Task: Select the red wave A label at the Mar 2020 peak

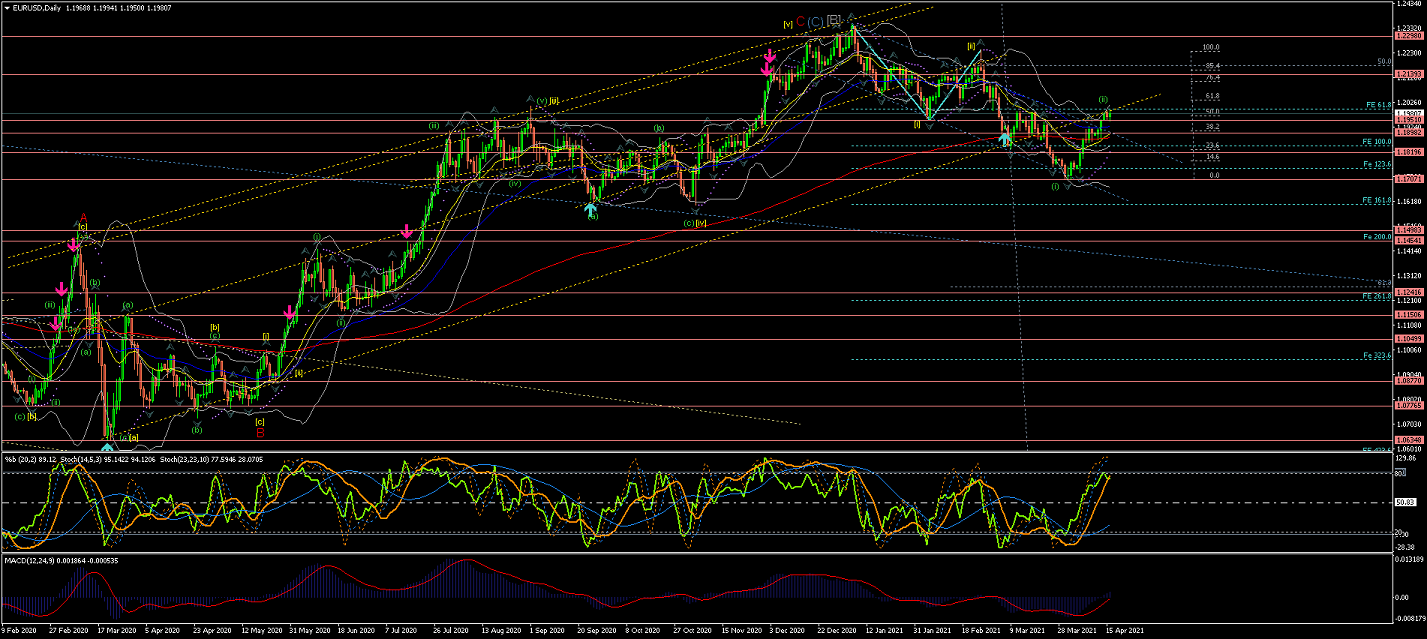Action: point(83,217)
